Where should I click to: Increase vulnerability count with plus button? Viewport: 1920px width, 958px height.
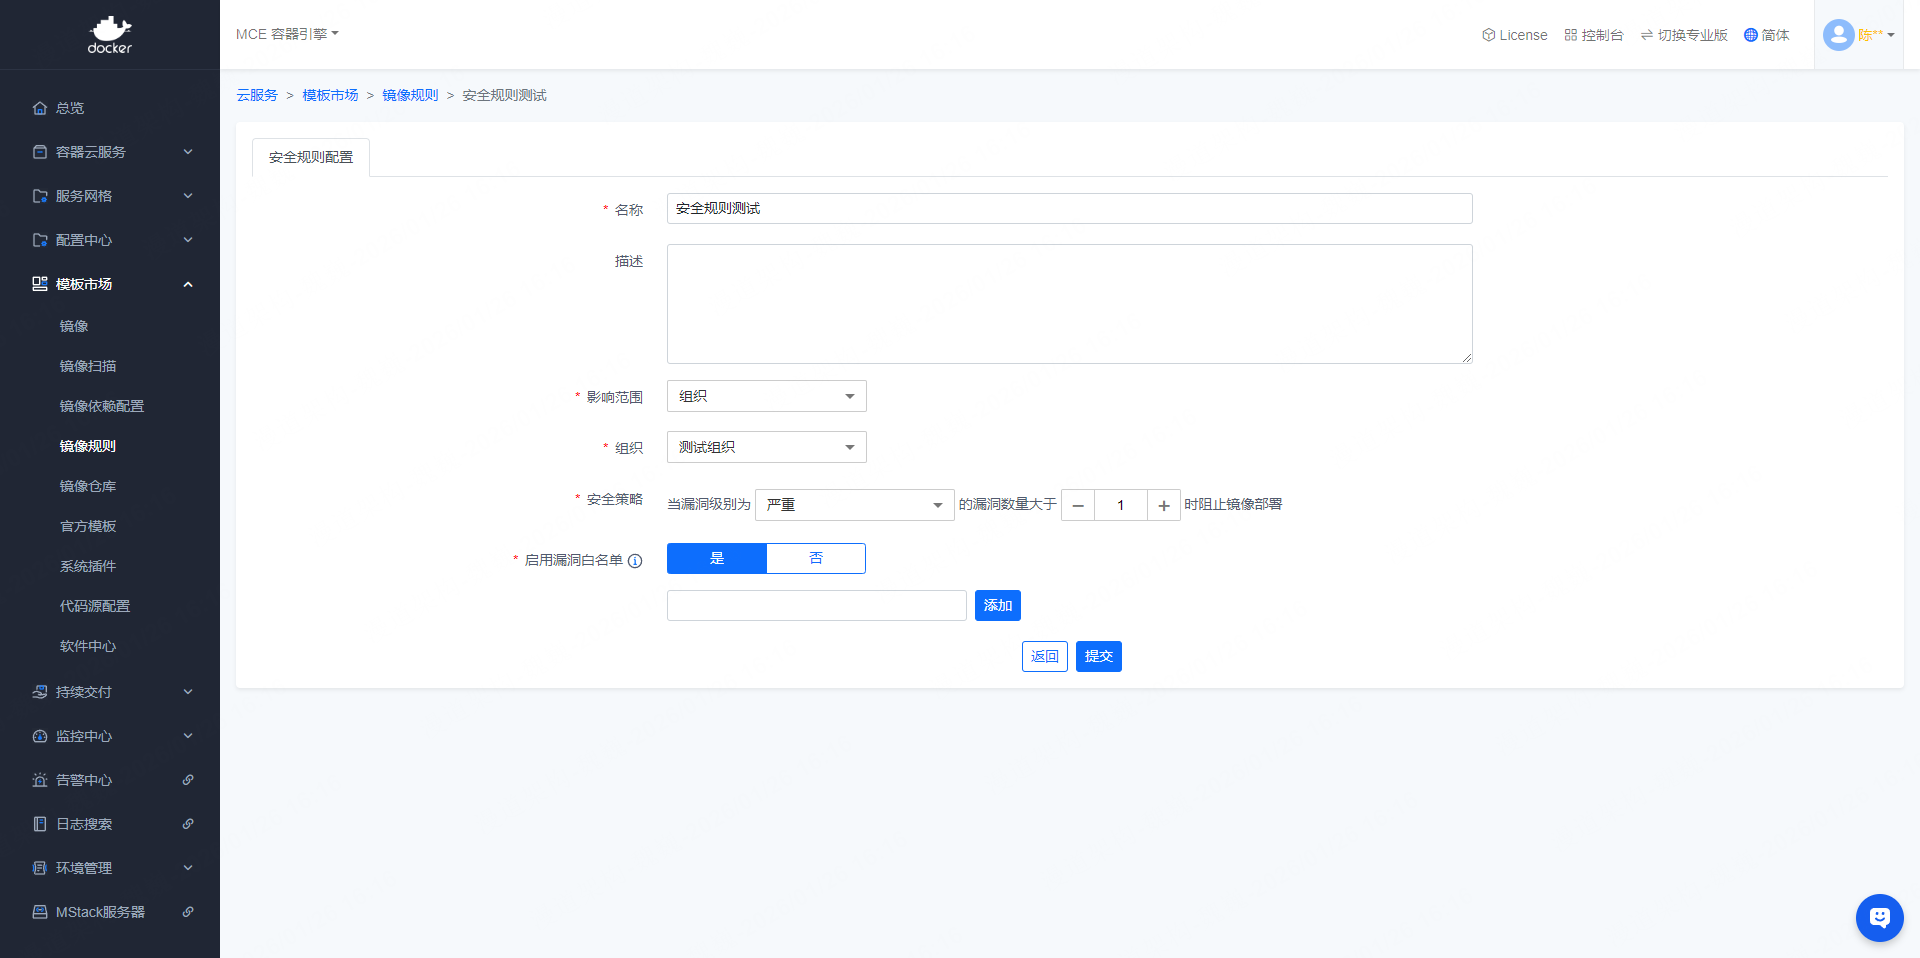click(x=1164, y=506)
